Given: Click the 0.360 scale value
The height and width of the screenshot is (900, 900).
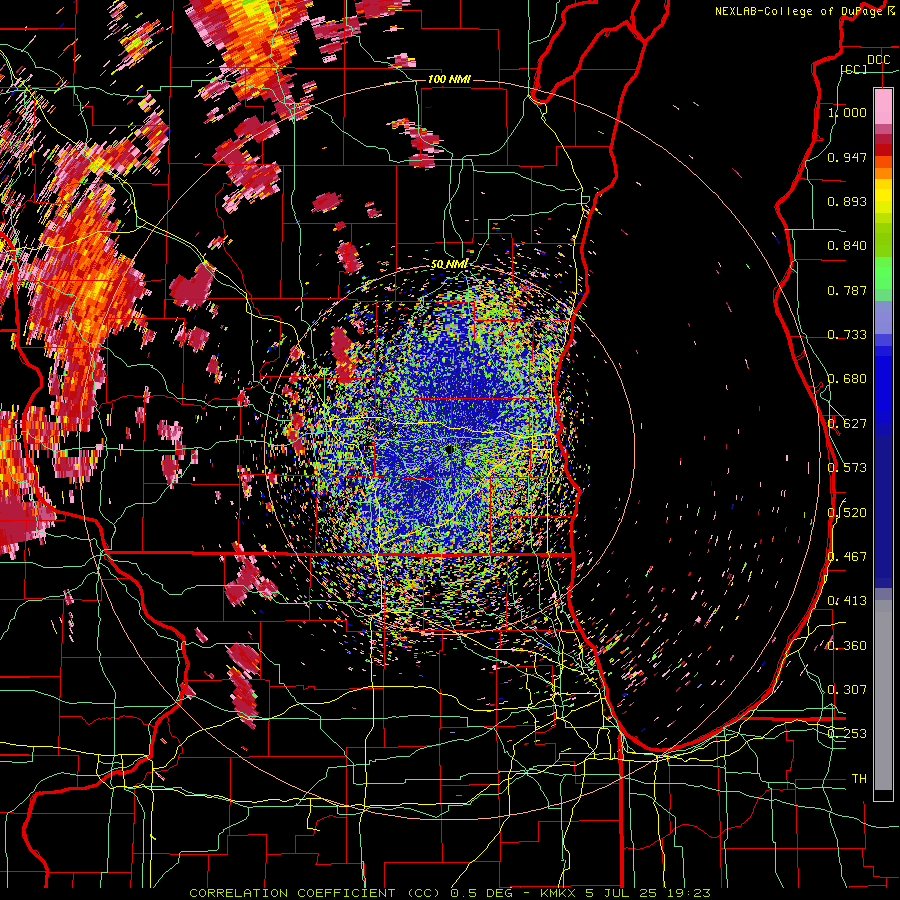Looking at the screenshot, I should 847,646.
